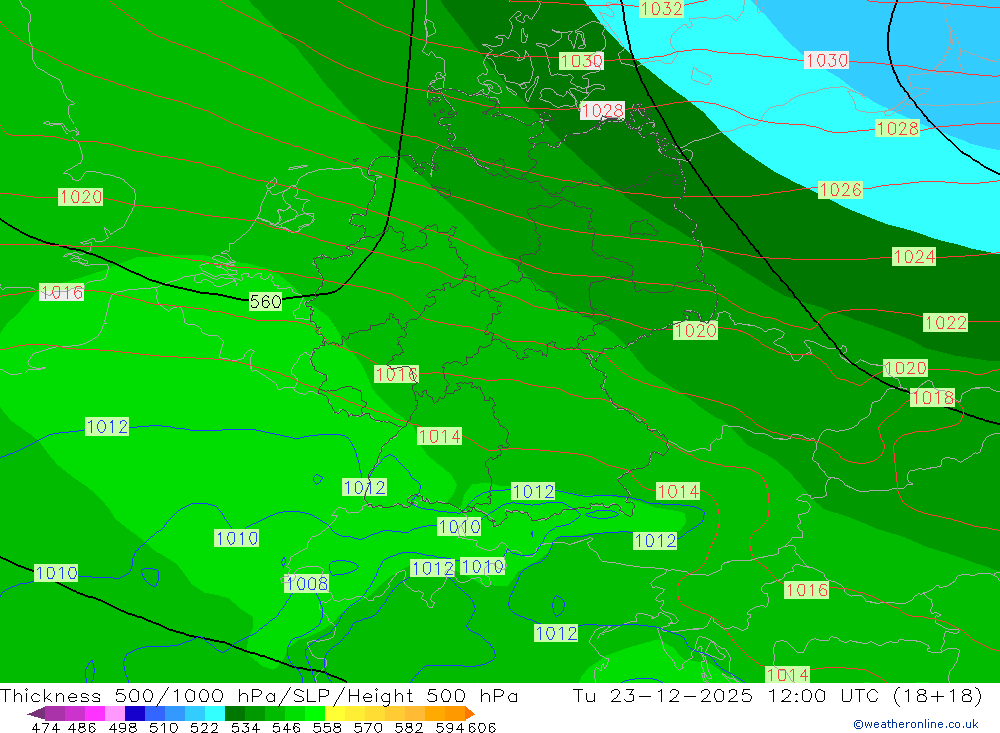Select the 594 legend value
1000x733 pixels.
click(x=450, y=727)
